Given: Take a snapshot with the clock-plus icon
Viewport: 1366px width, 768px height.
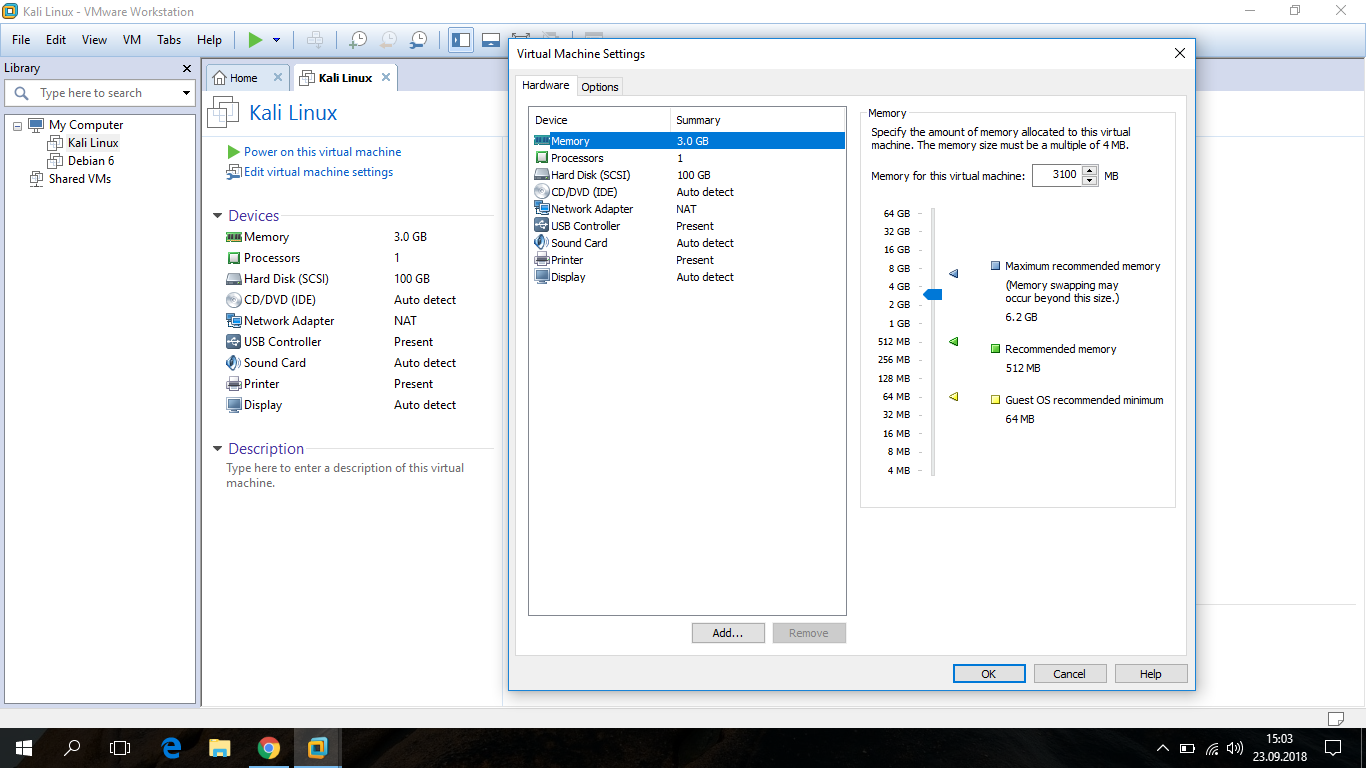Looking at the screenshot, I should tap(357, 40).
